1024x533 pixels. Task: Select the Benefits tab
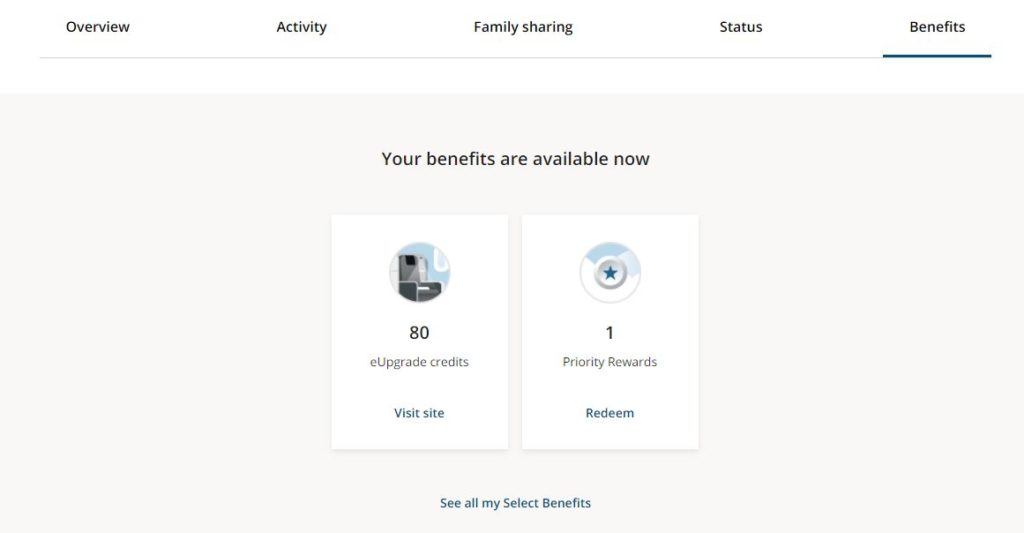click(x=937, y=27)
